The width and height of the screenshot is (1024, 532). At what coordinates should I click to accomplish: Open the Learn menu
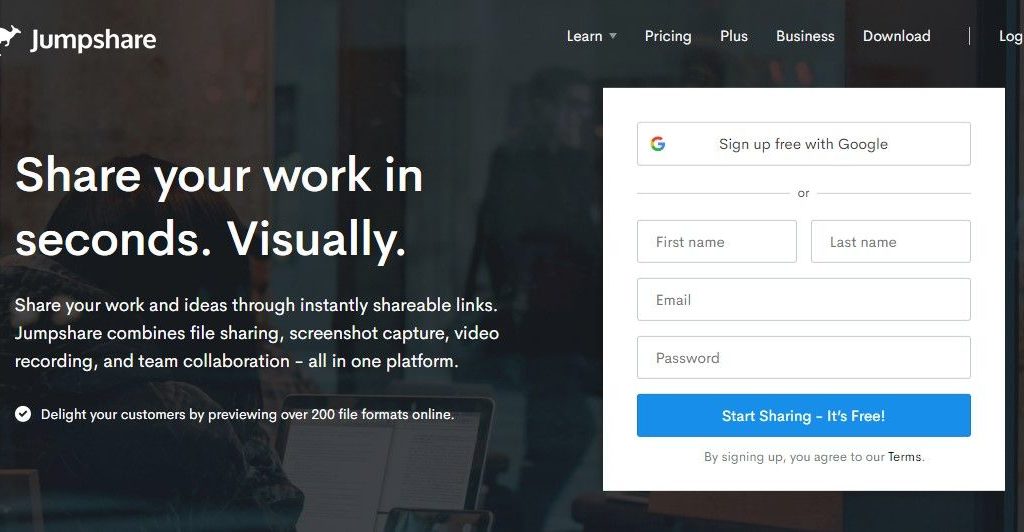point(584,36)
